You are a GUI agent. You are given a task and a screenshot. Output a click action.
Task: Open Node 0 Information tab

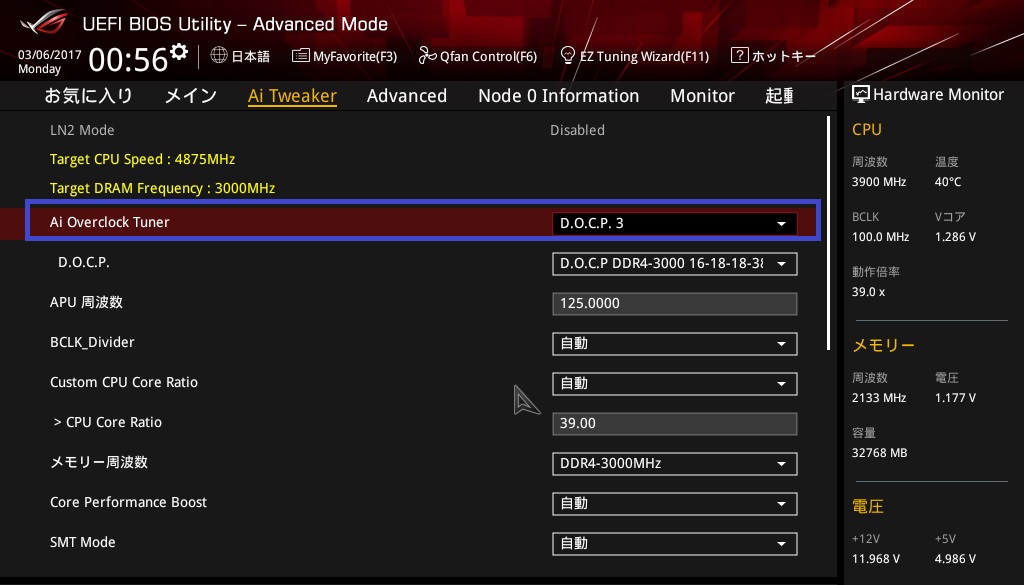click(x=558, y=95)
